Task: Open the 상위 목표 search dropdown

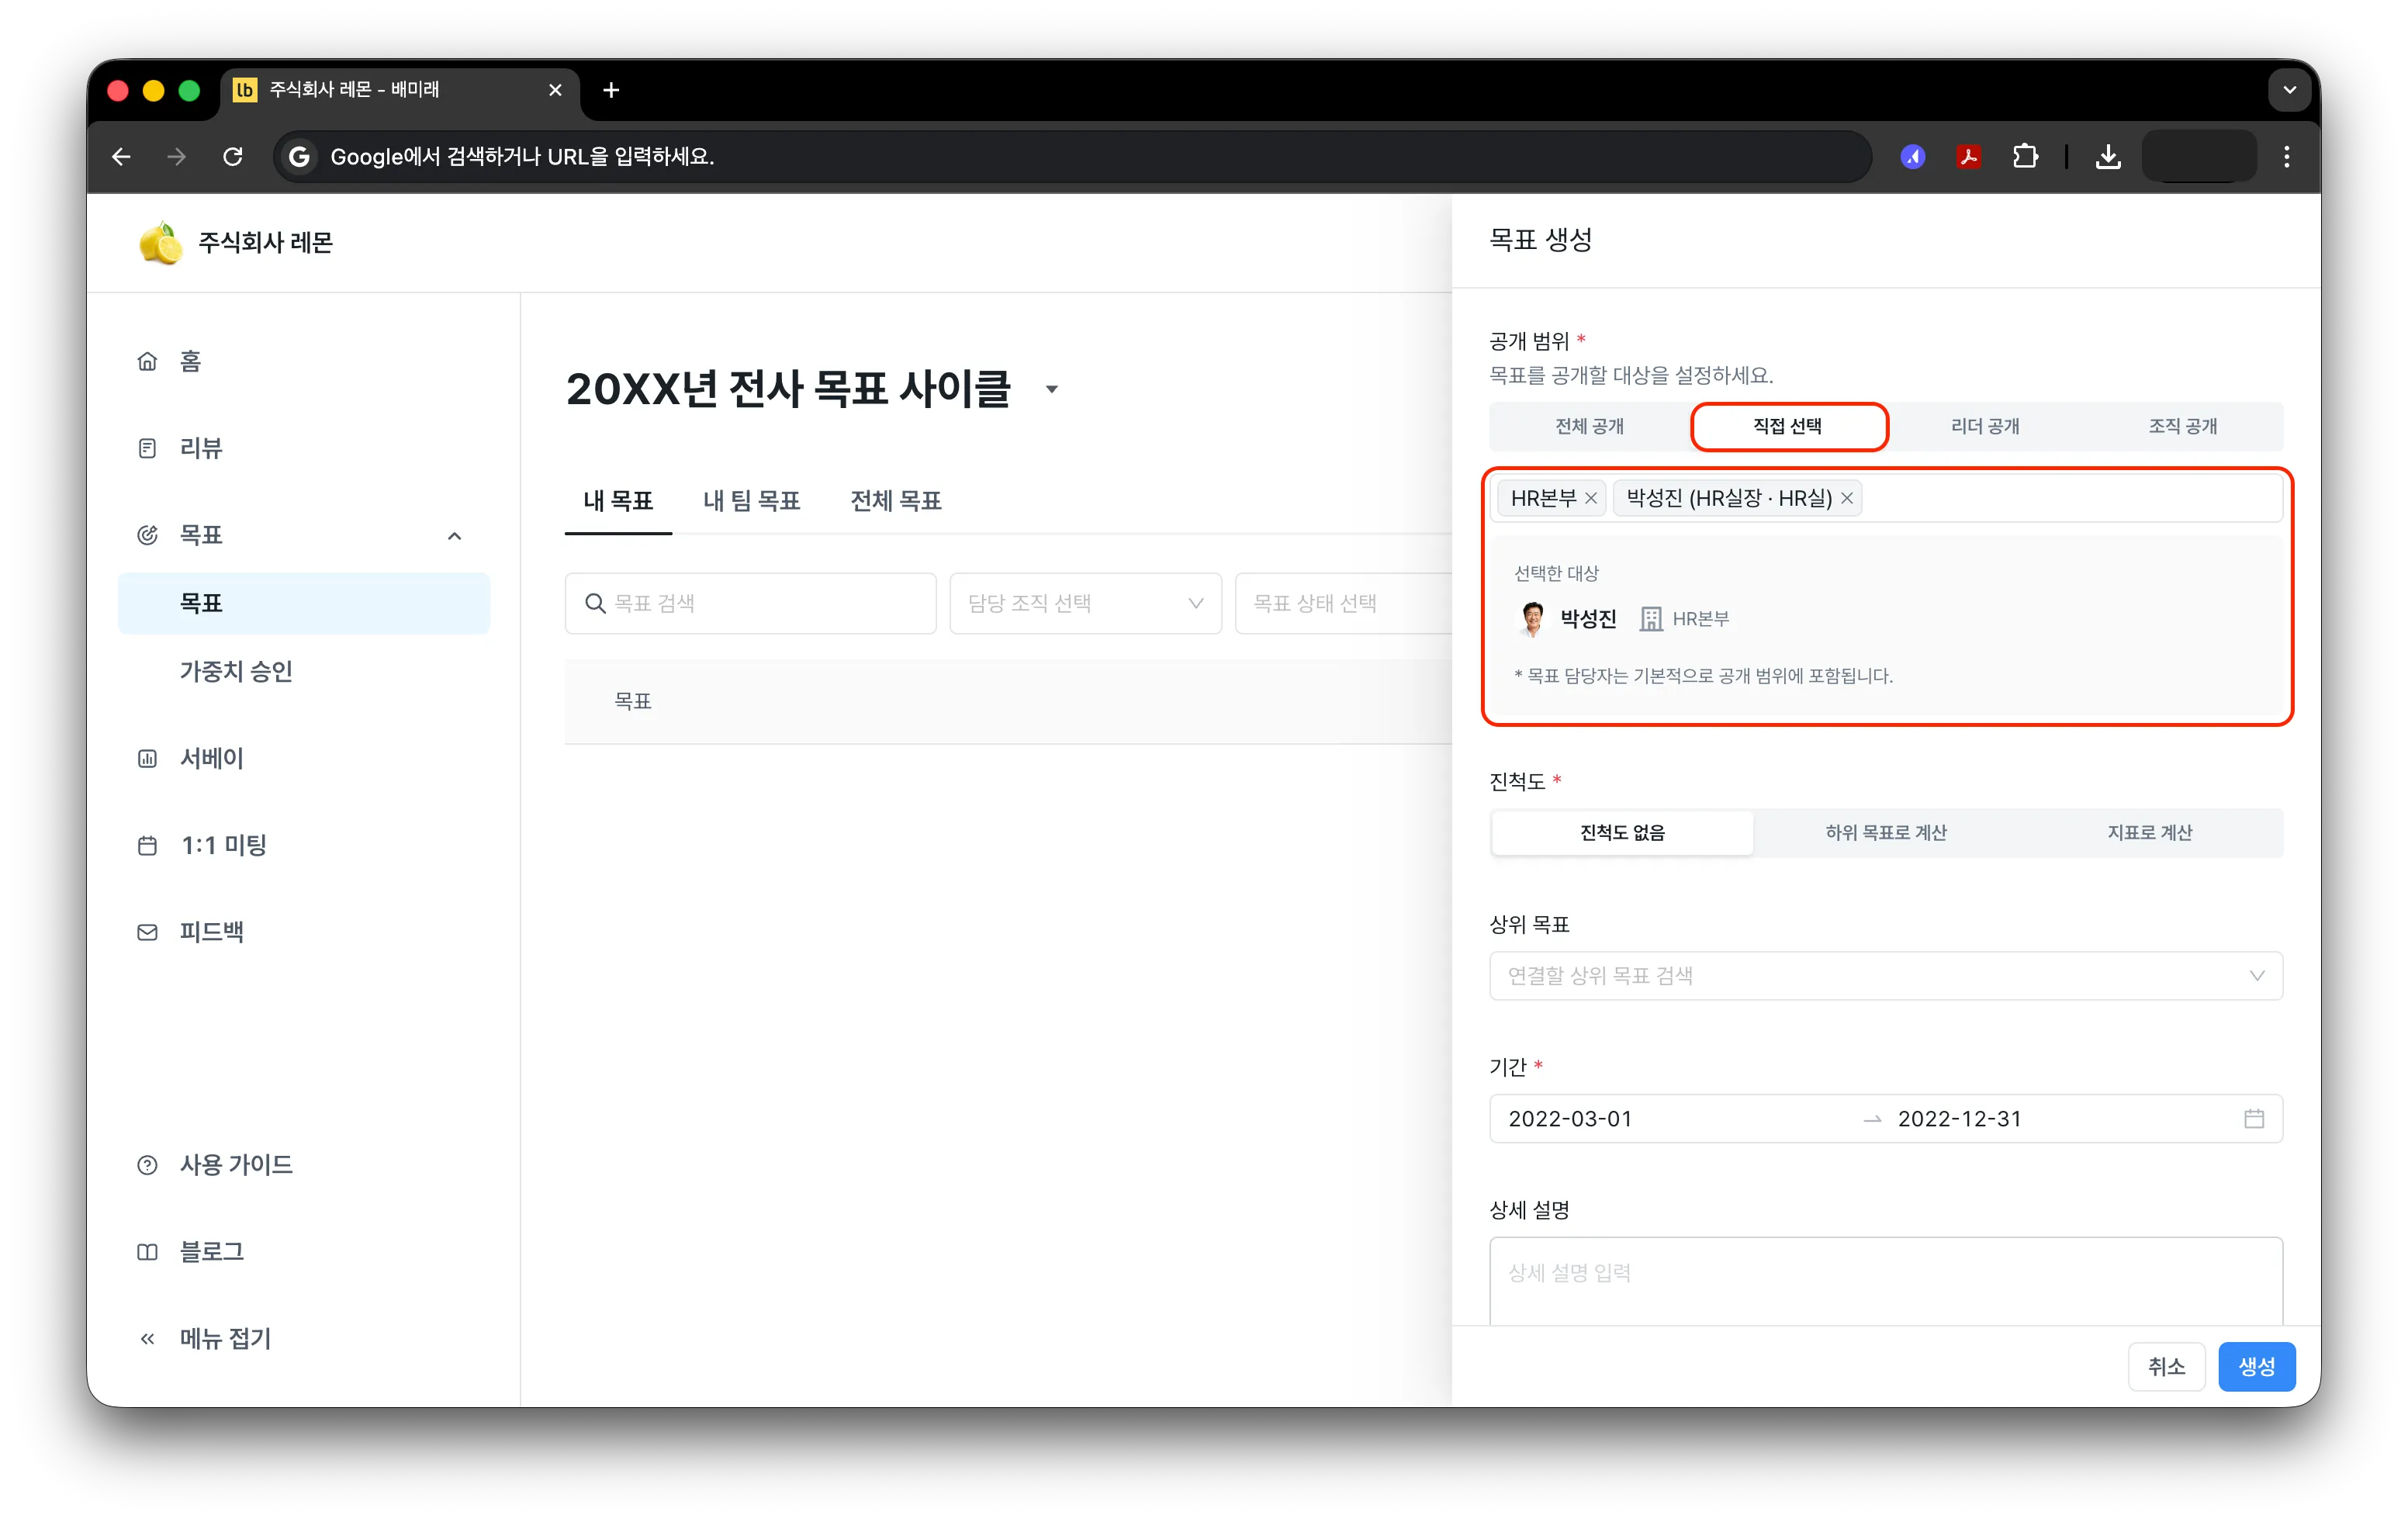Action: coord(1886,976)
